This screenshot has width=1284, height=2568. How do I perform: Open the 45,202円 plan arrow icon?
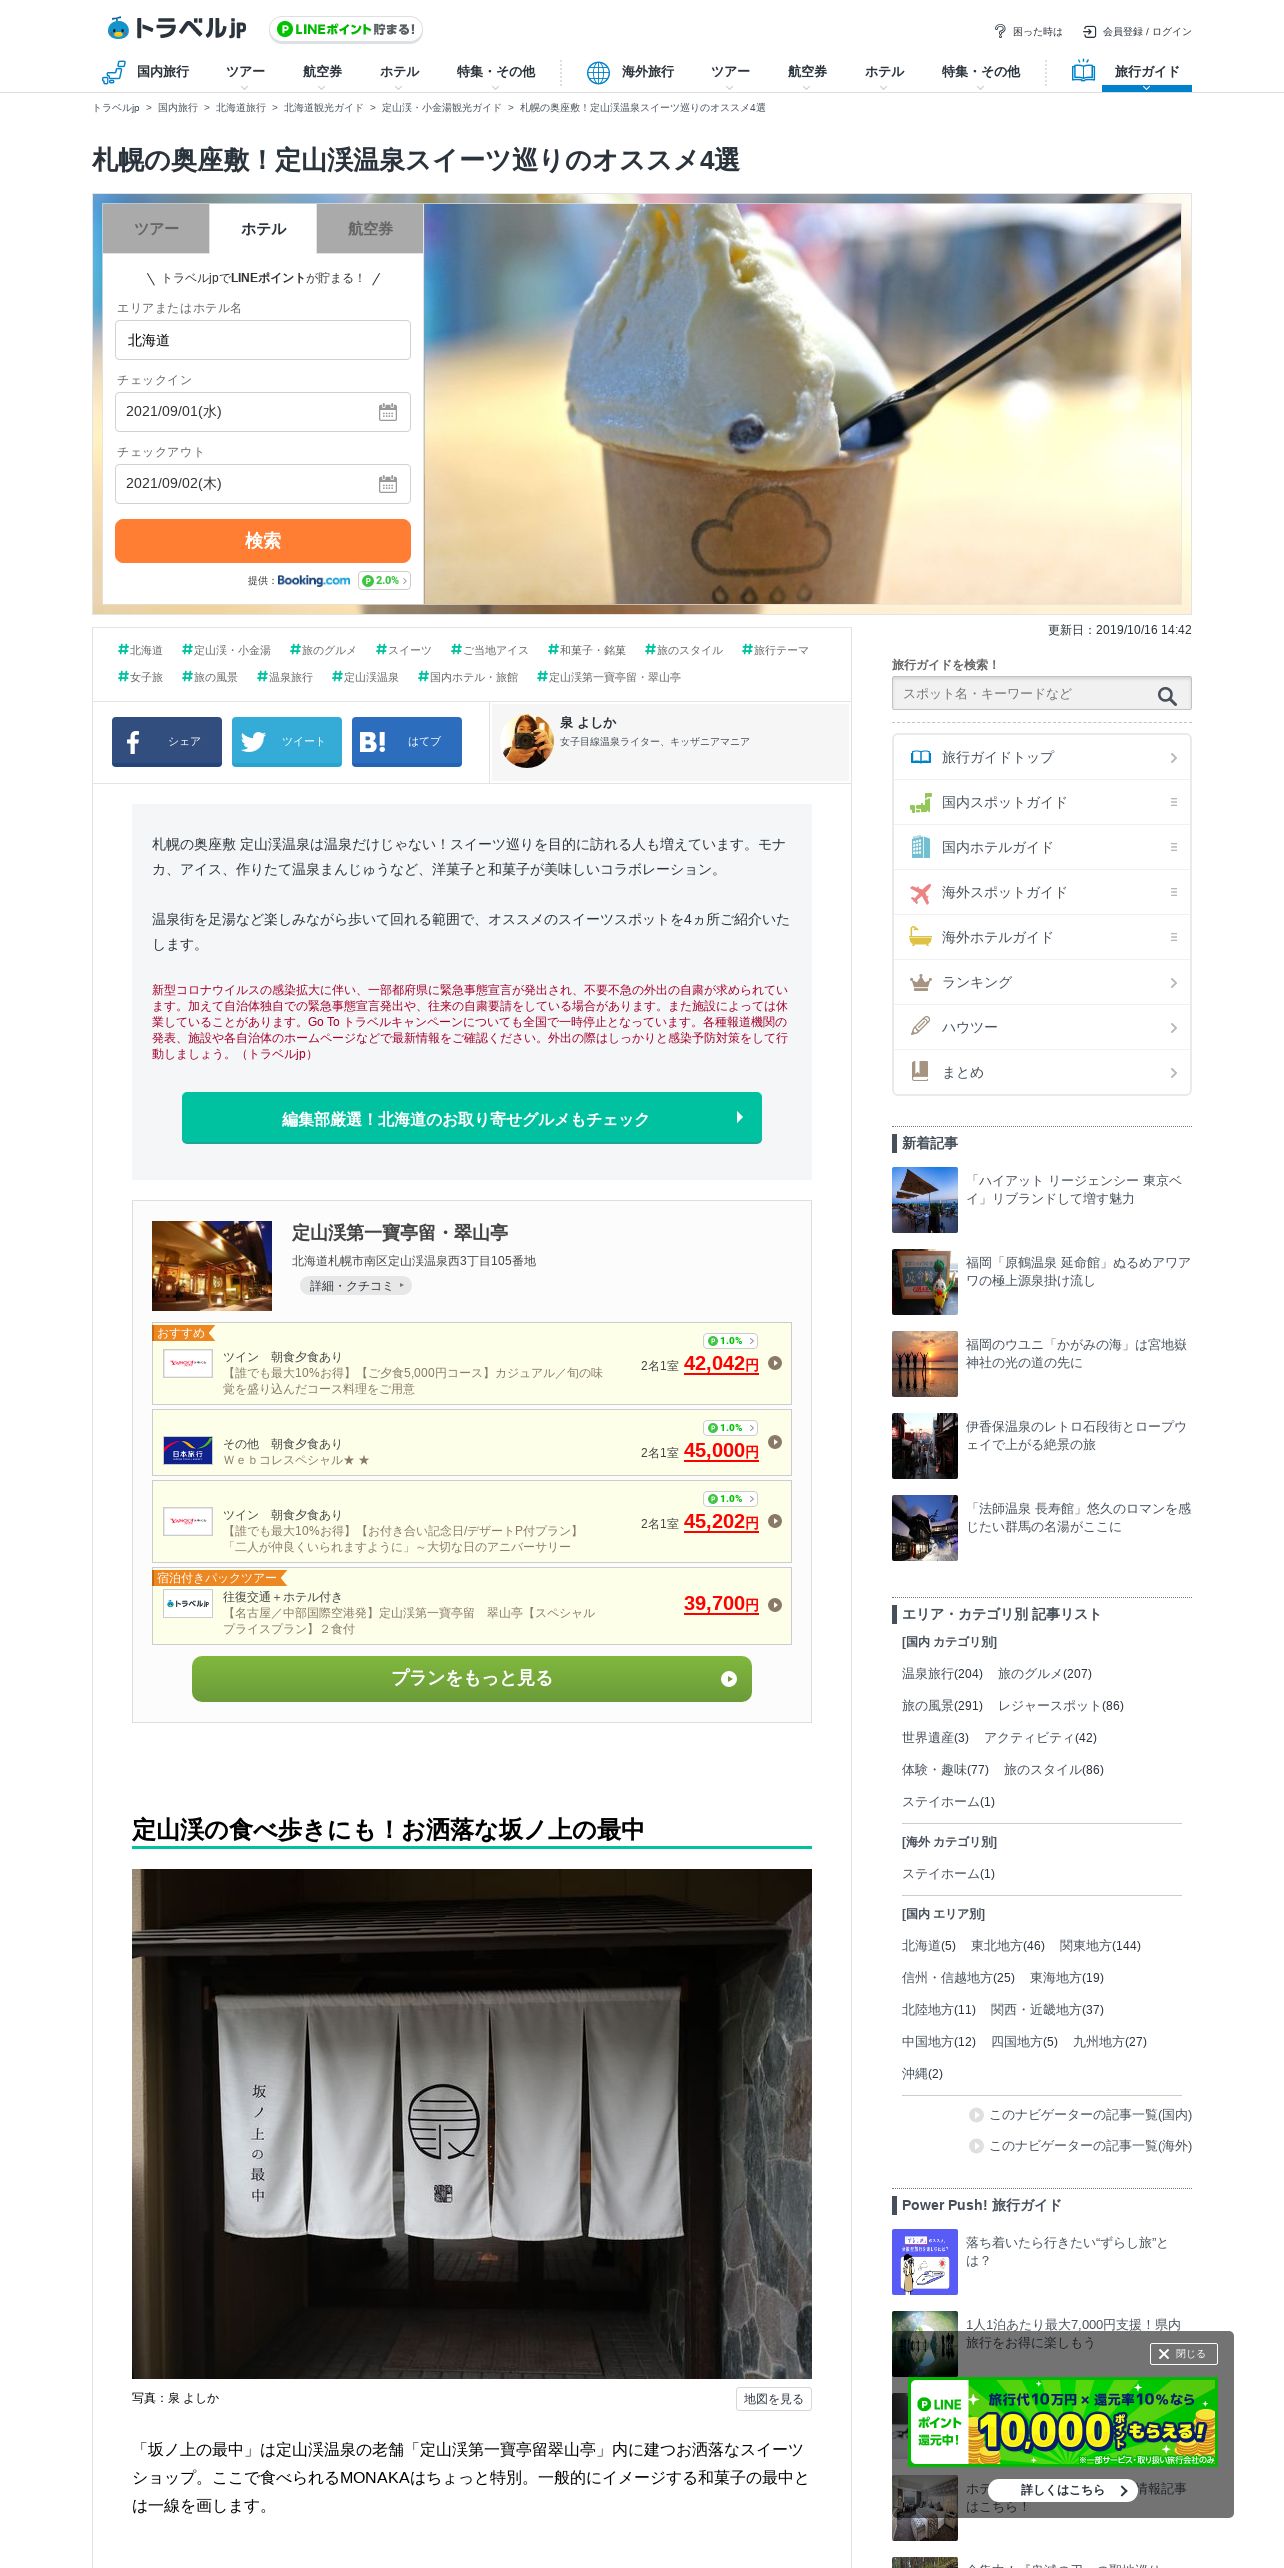pyautogui.click(x=775, y=1521)
